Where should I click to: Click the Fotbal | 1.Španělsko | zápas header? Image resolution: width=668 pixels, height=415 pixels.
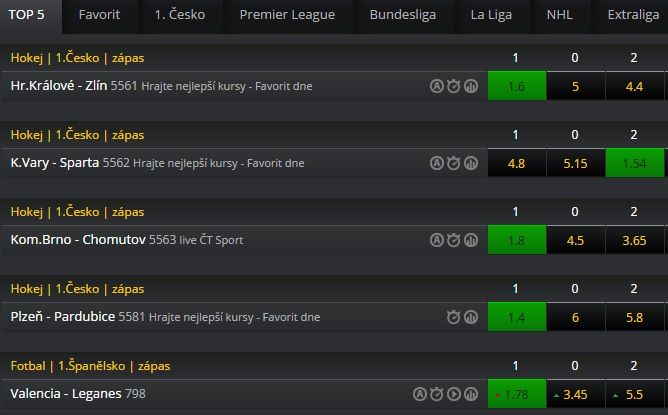point(90,366)
